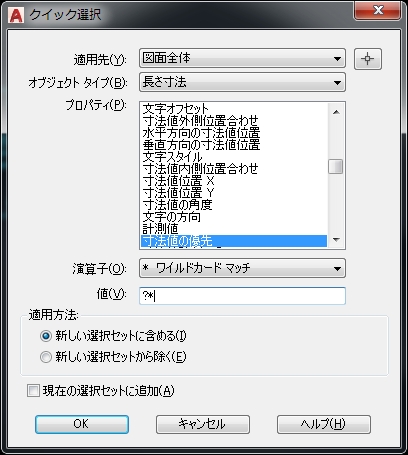Click the property list scroll up arrow
Viewport: 408px width, 455px height.
336,112
